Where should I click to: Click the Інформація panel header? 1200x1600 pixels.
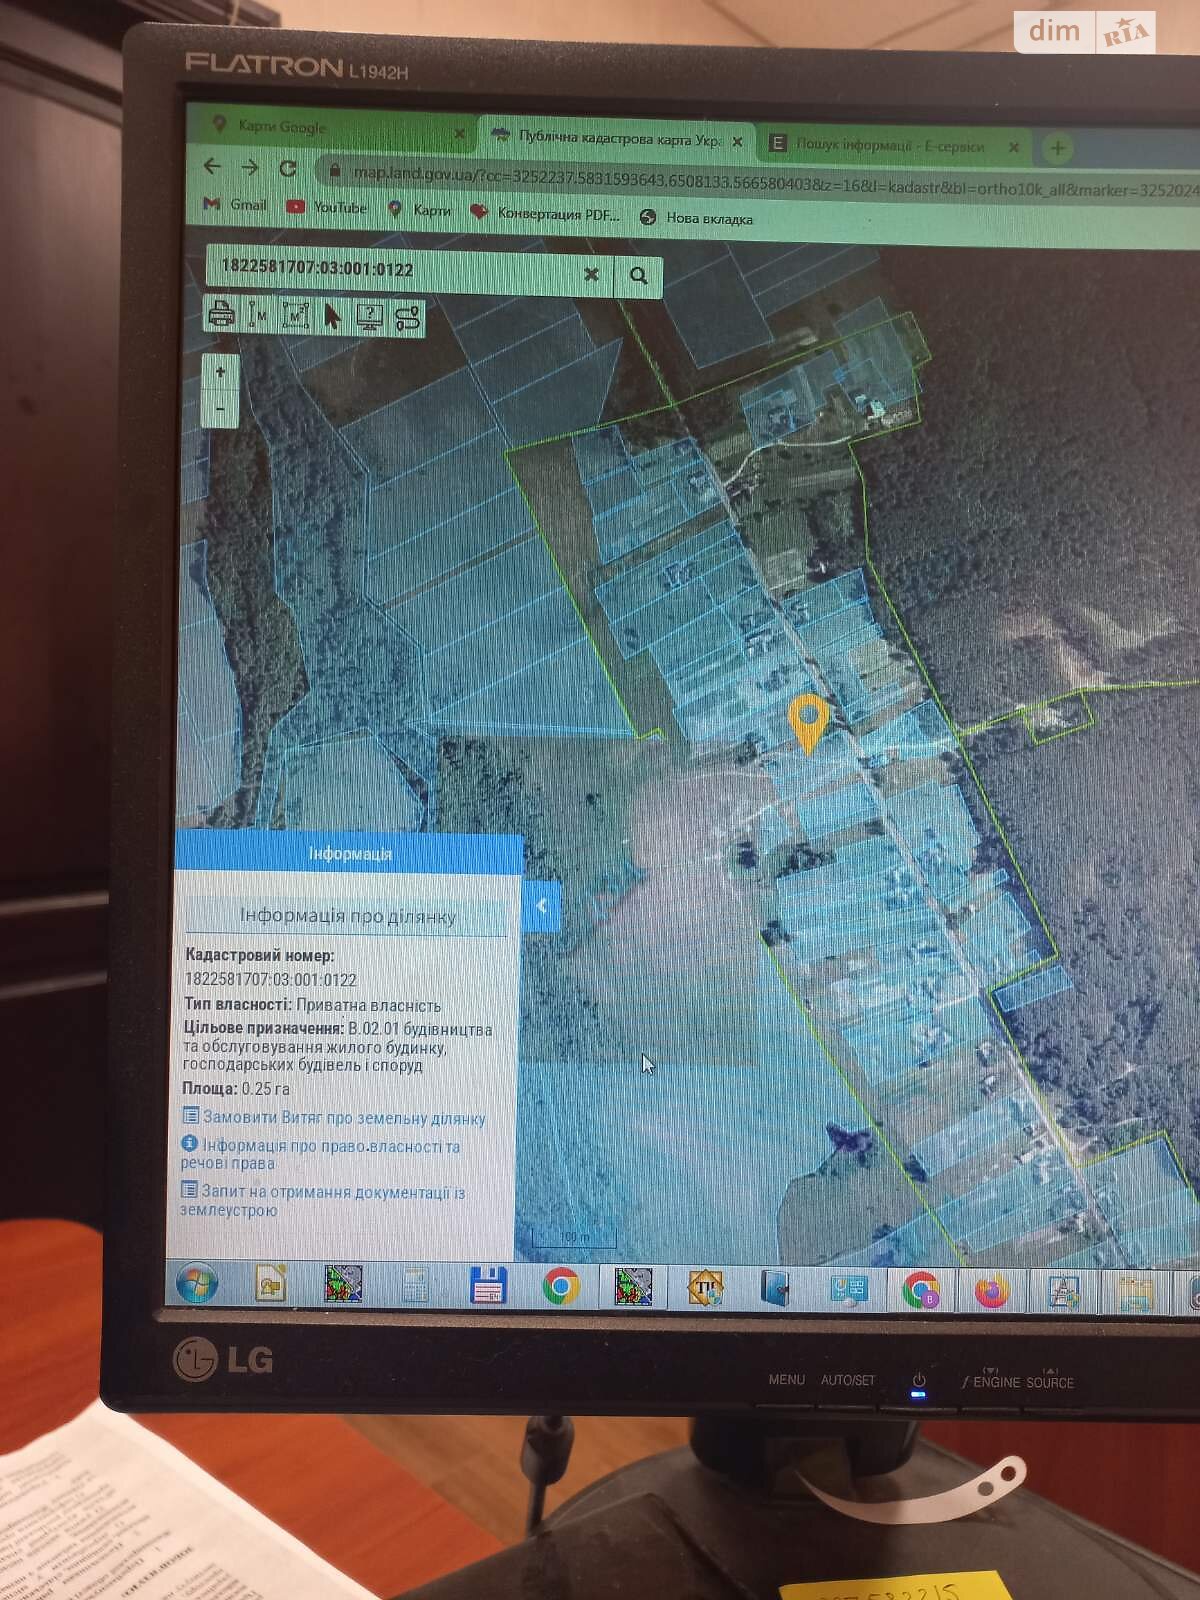(x=349, y=853)
